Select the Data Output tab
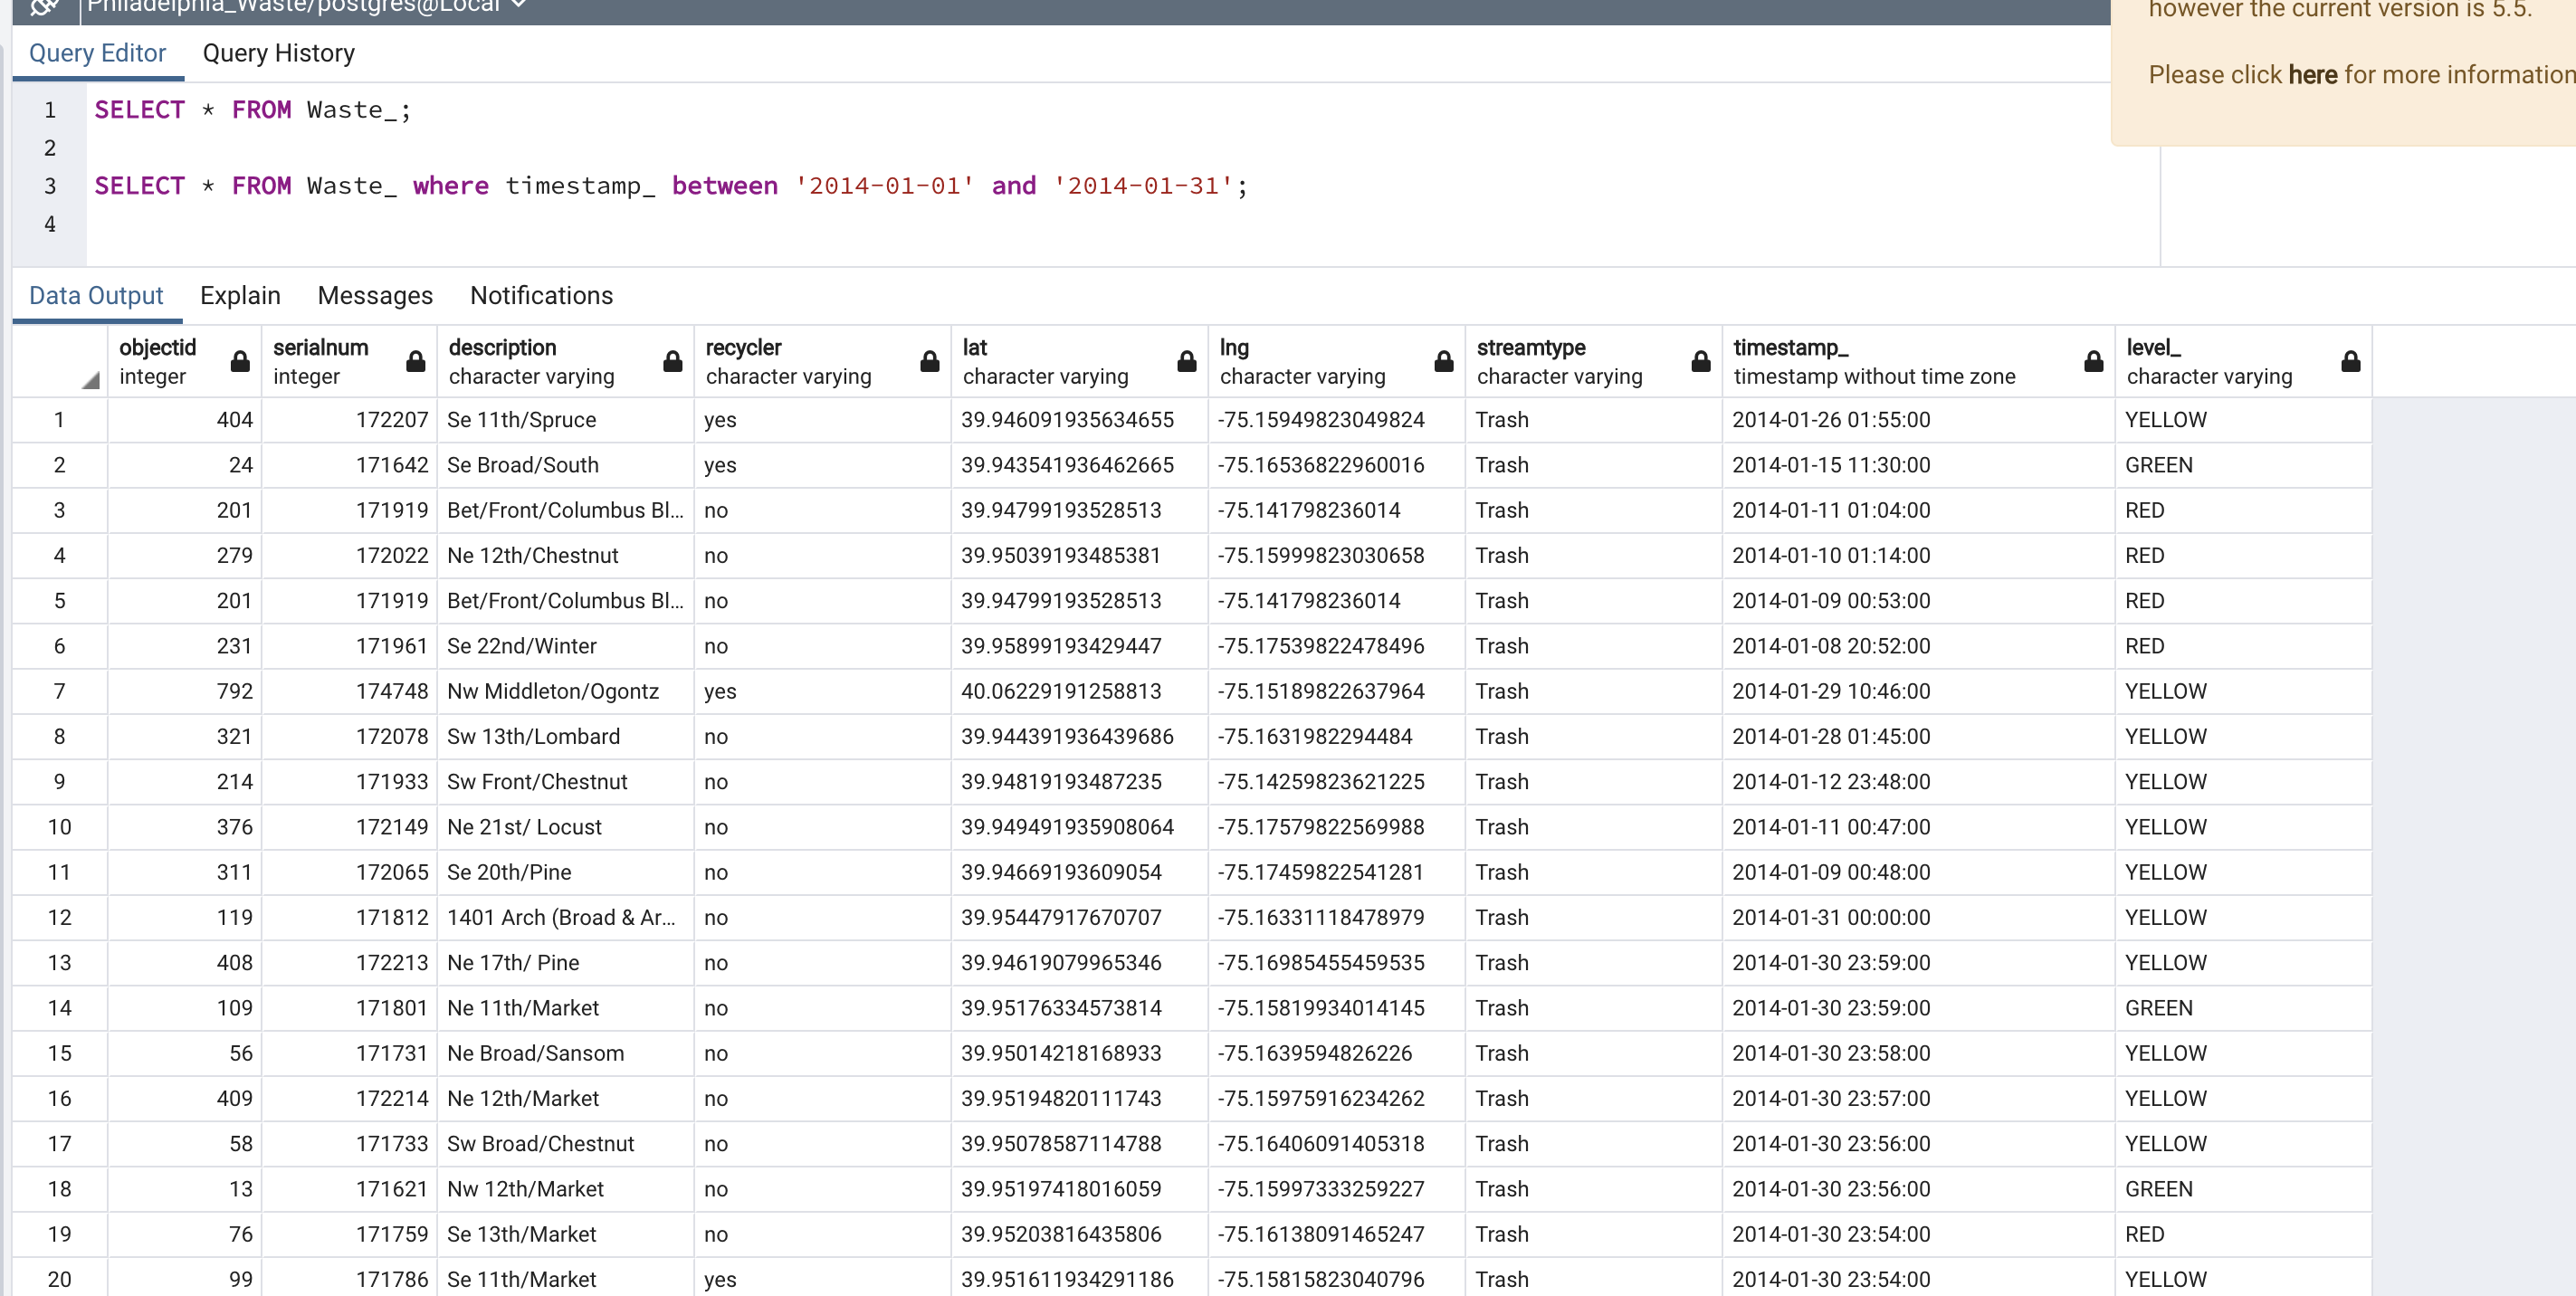 [95, 295]
